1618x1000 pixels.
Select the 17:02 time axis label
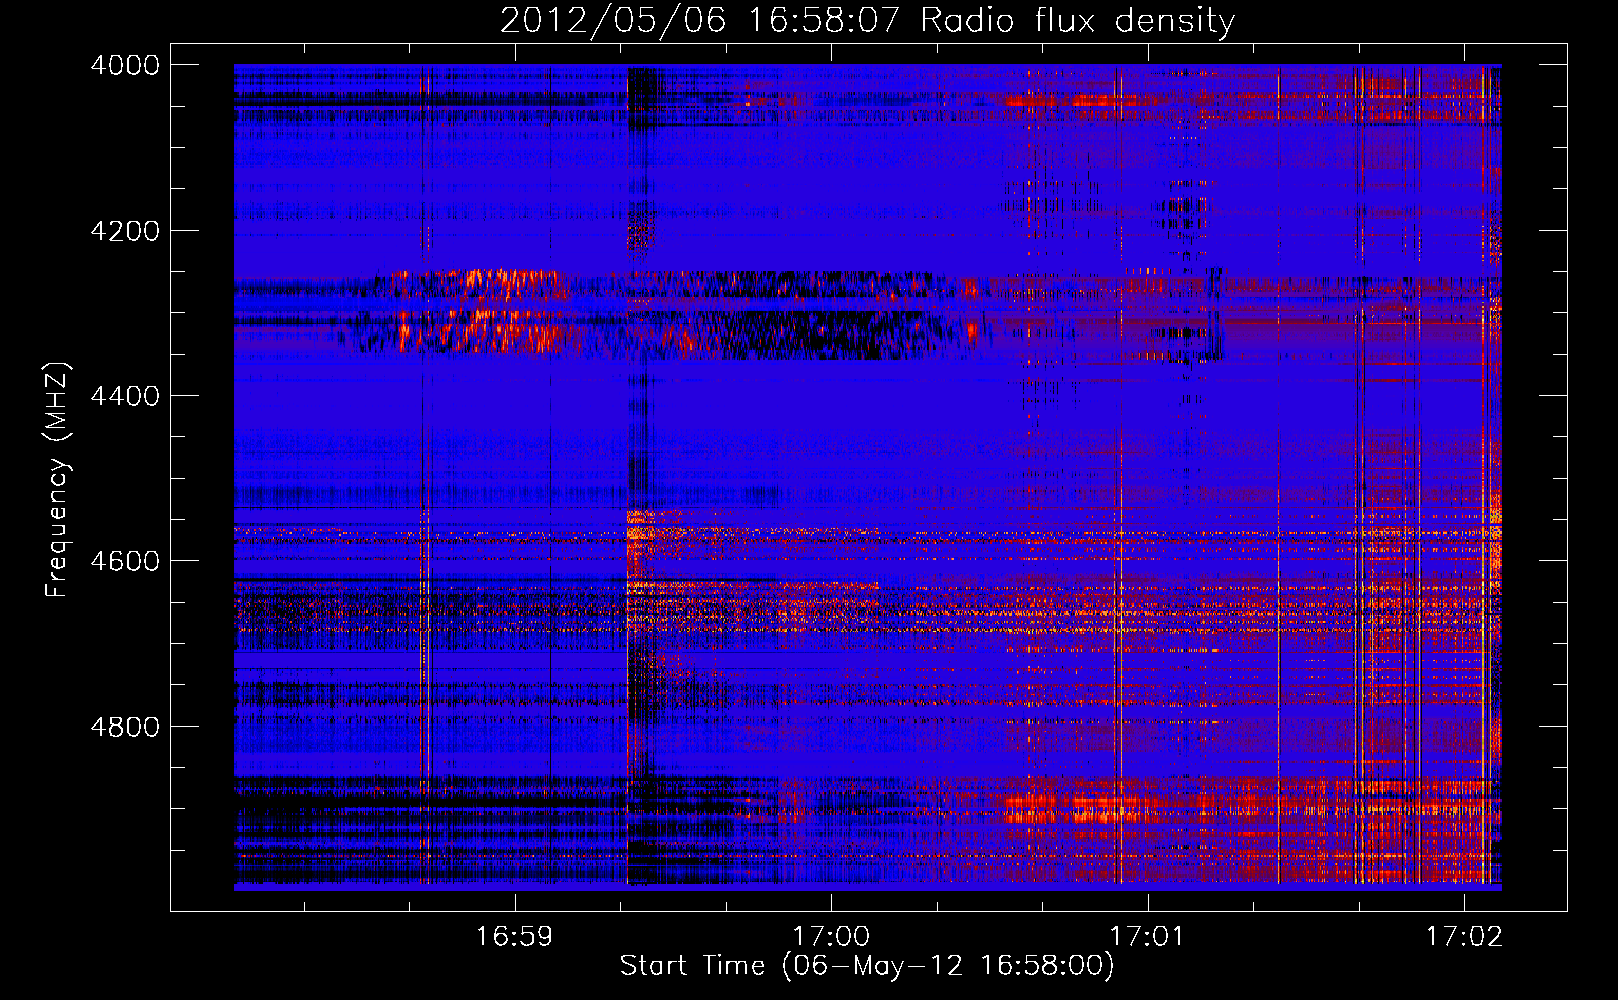click(1464, 937)
